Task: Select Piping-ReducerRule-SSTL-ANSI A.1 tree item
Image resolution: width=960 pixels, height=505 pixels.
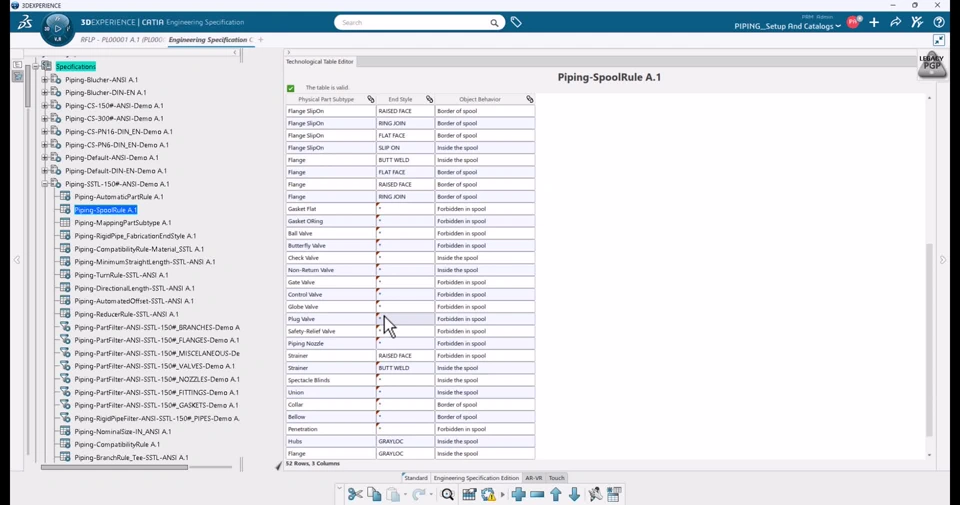Action: (126, 314)
